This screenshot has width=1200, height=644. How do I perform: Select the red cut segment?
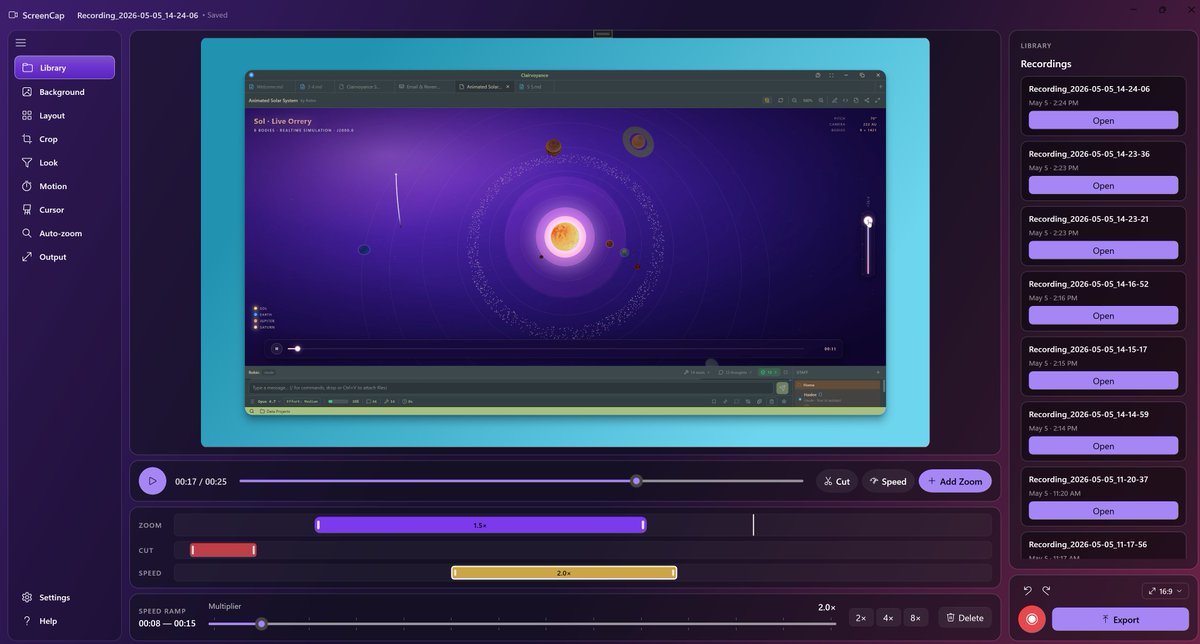click(x=223, y=550)
